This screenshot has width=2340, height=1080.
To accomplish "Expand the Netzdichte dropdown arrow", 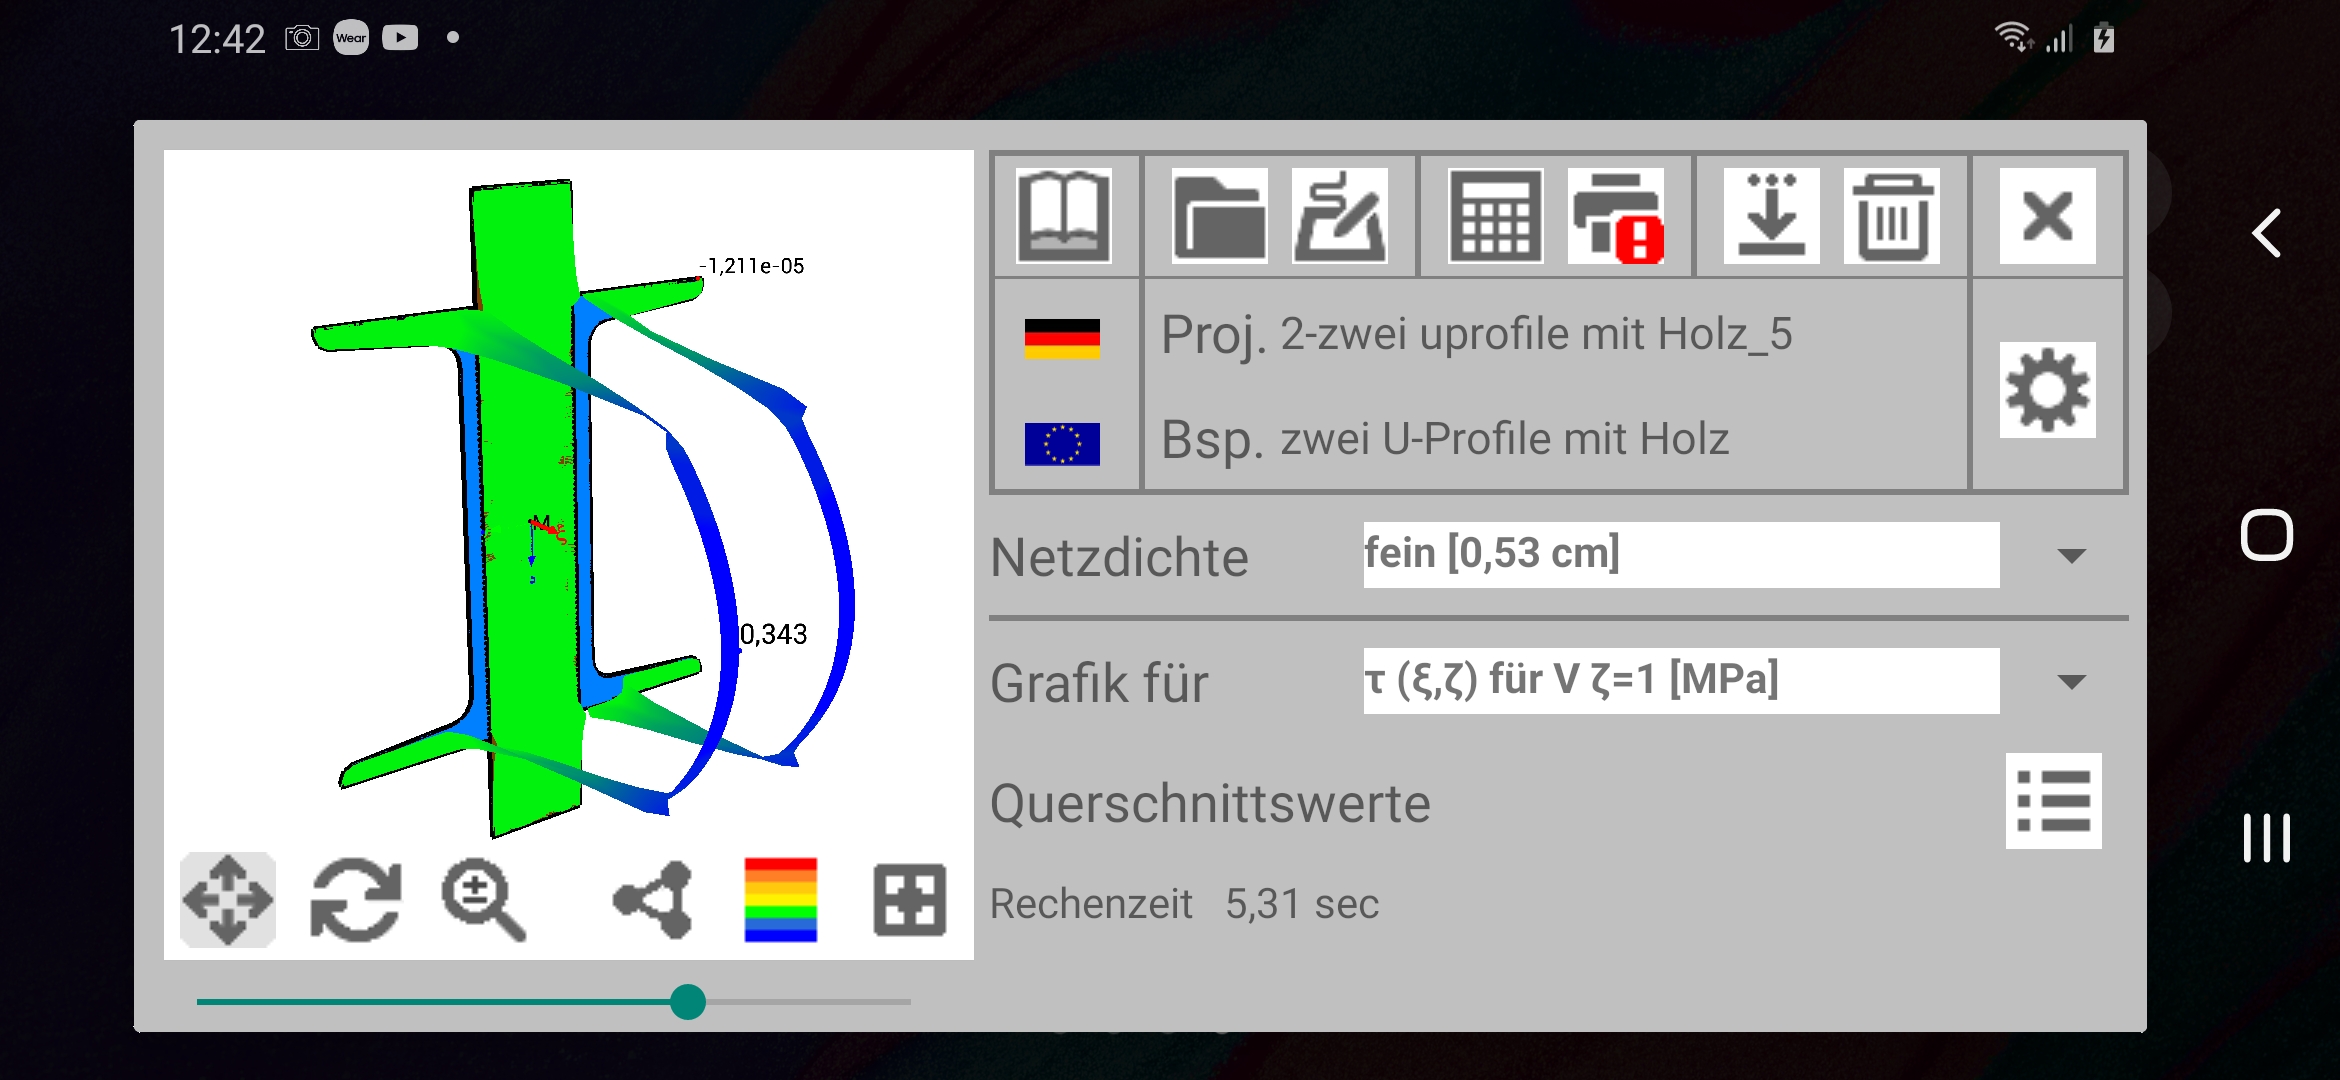I will tap(2071, 556).
